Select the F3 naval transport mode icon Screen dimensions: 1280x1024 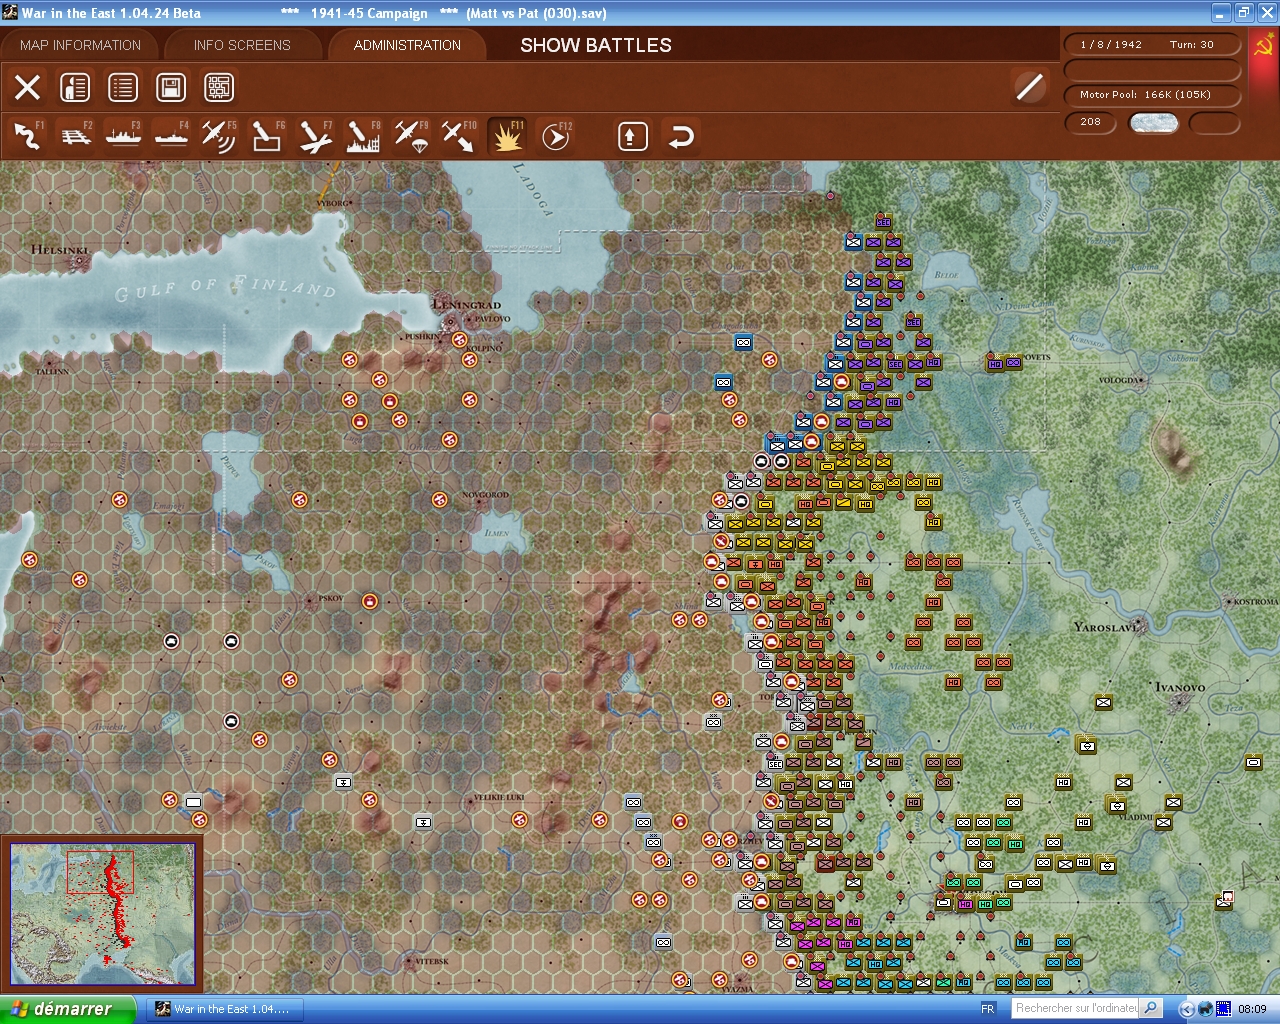click(x=124, y=136)
